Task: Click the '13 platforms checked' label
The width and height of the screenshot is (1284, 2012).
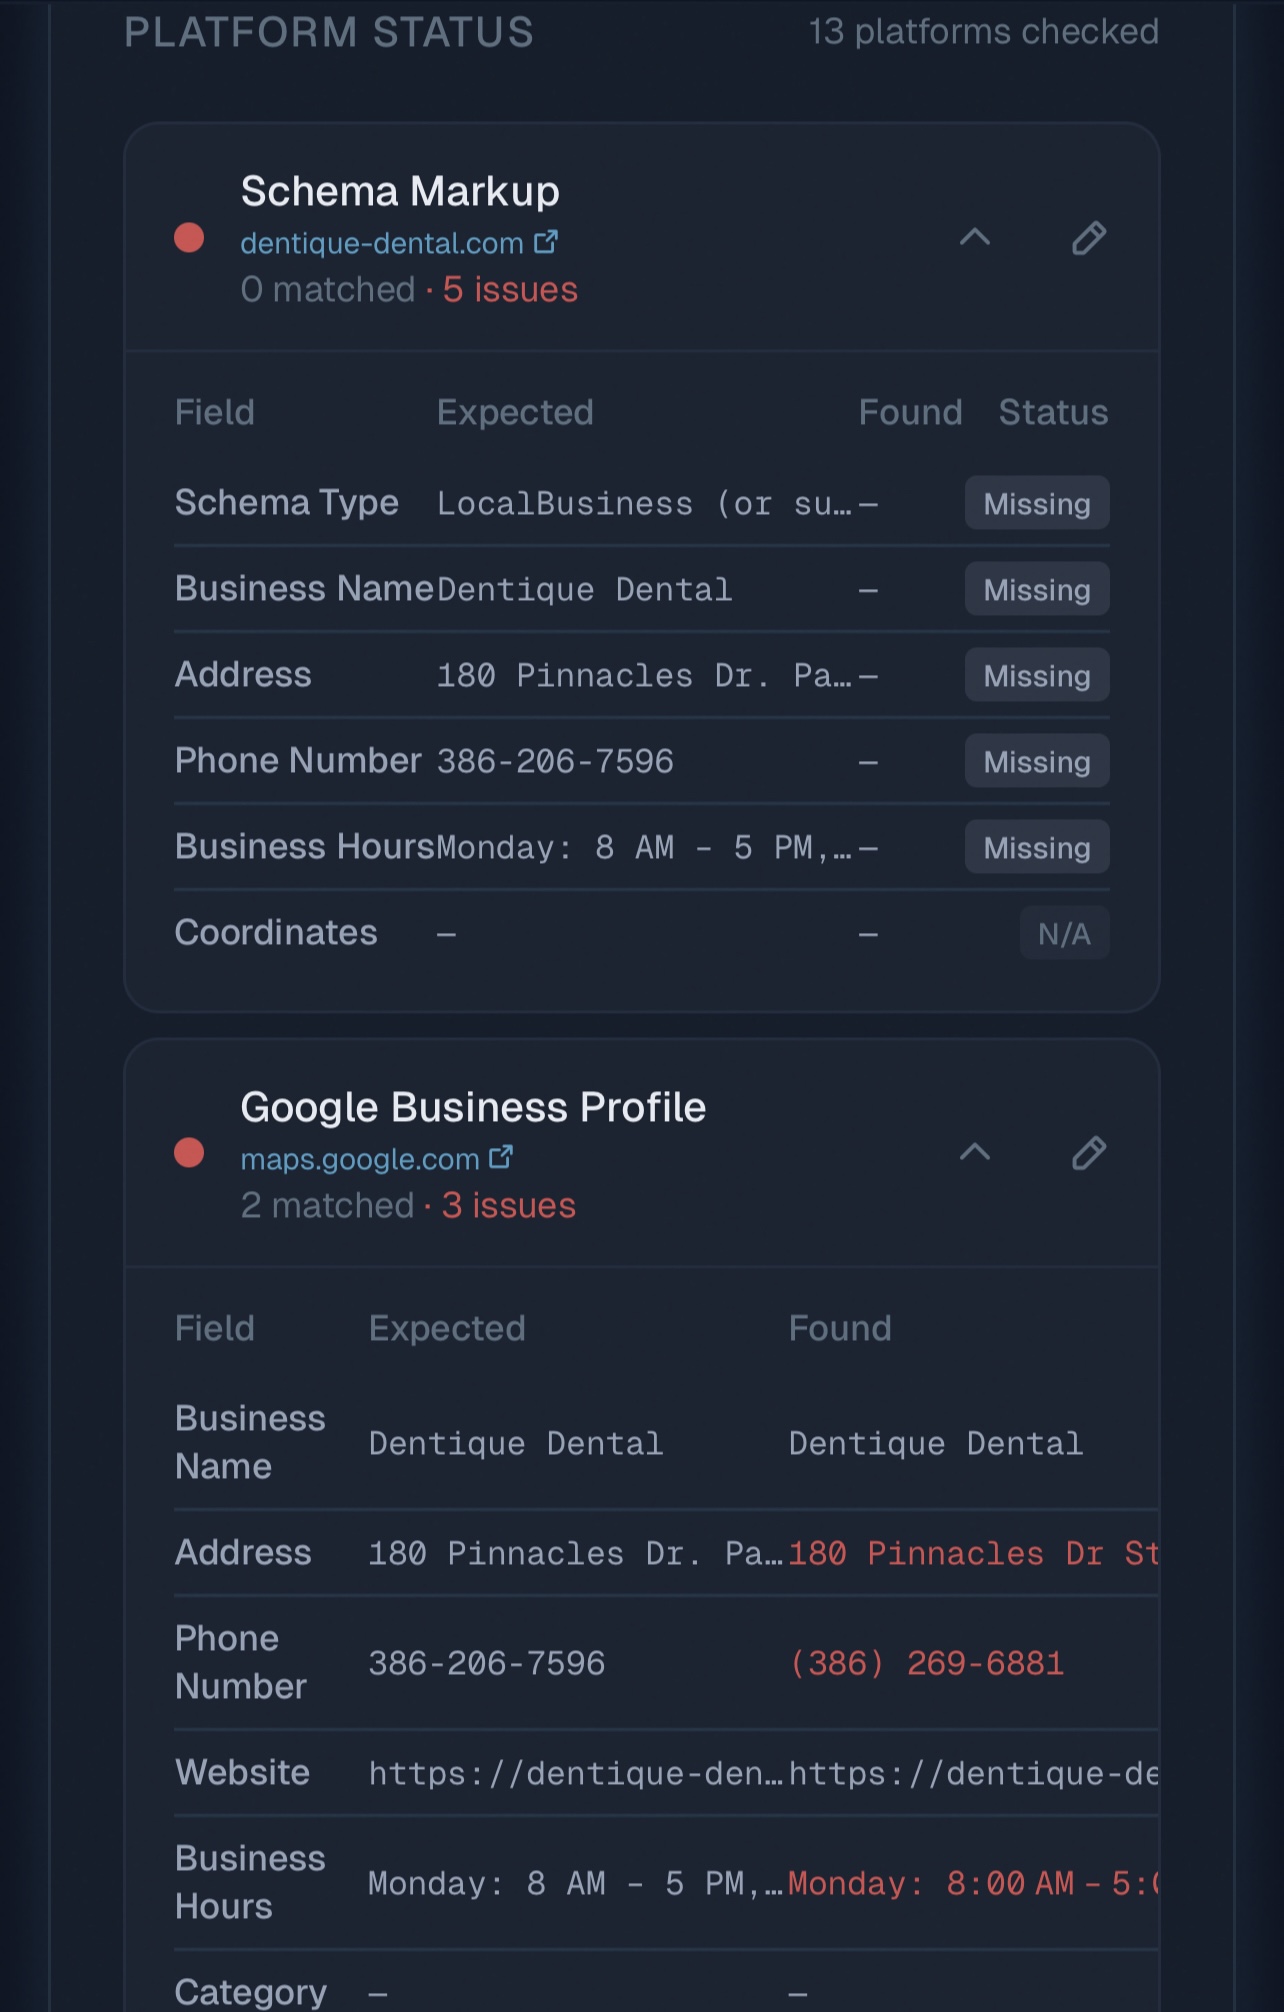Action: tap(983, 32)
